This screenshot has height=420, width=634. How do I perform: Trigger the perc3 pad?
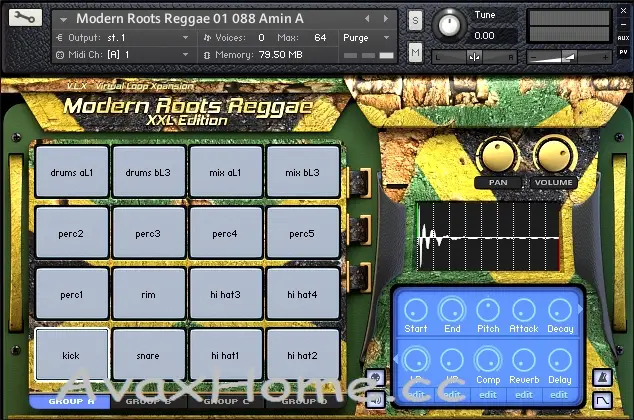(x=148, y=233)
